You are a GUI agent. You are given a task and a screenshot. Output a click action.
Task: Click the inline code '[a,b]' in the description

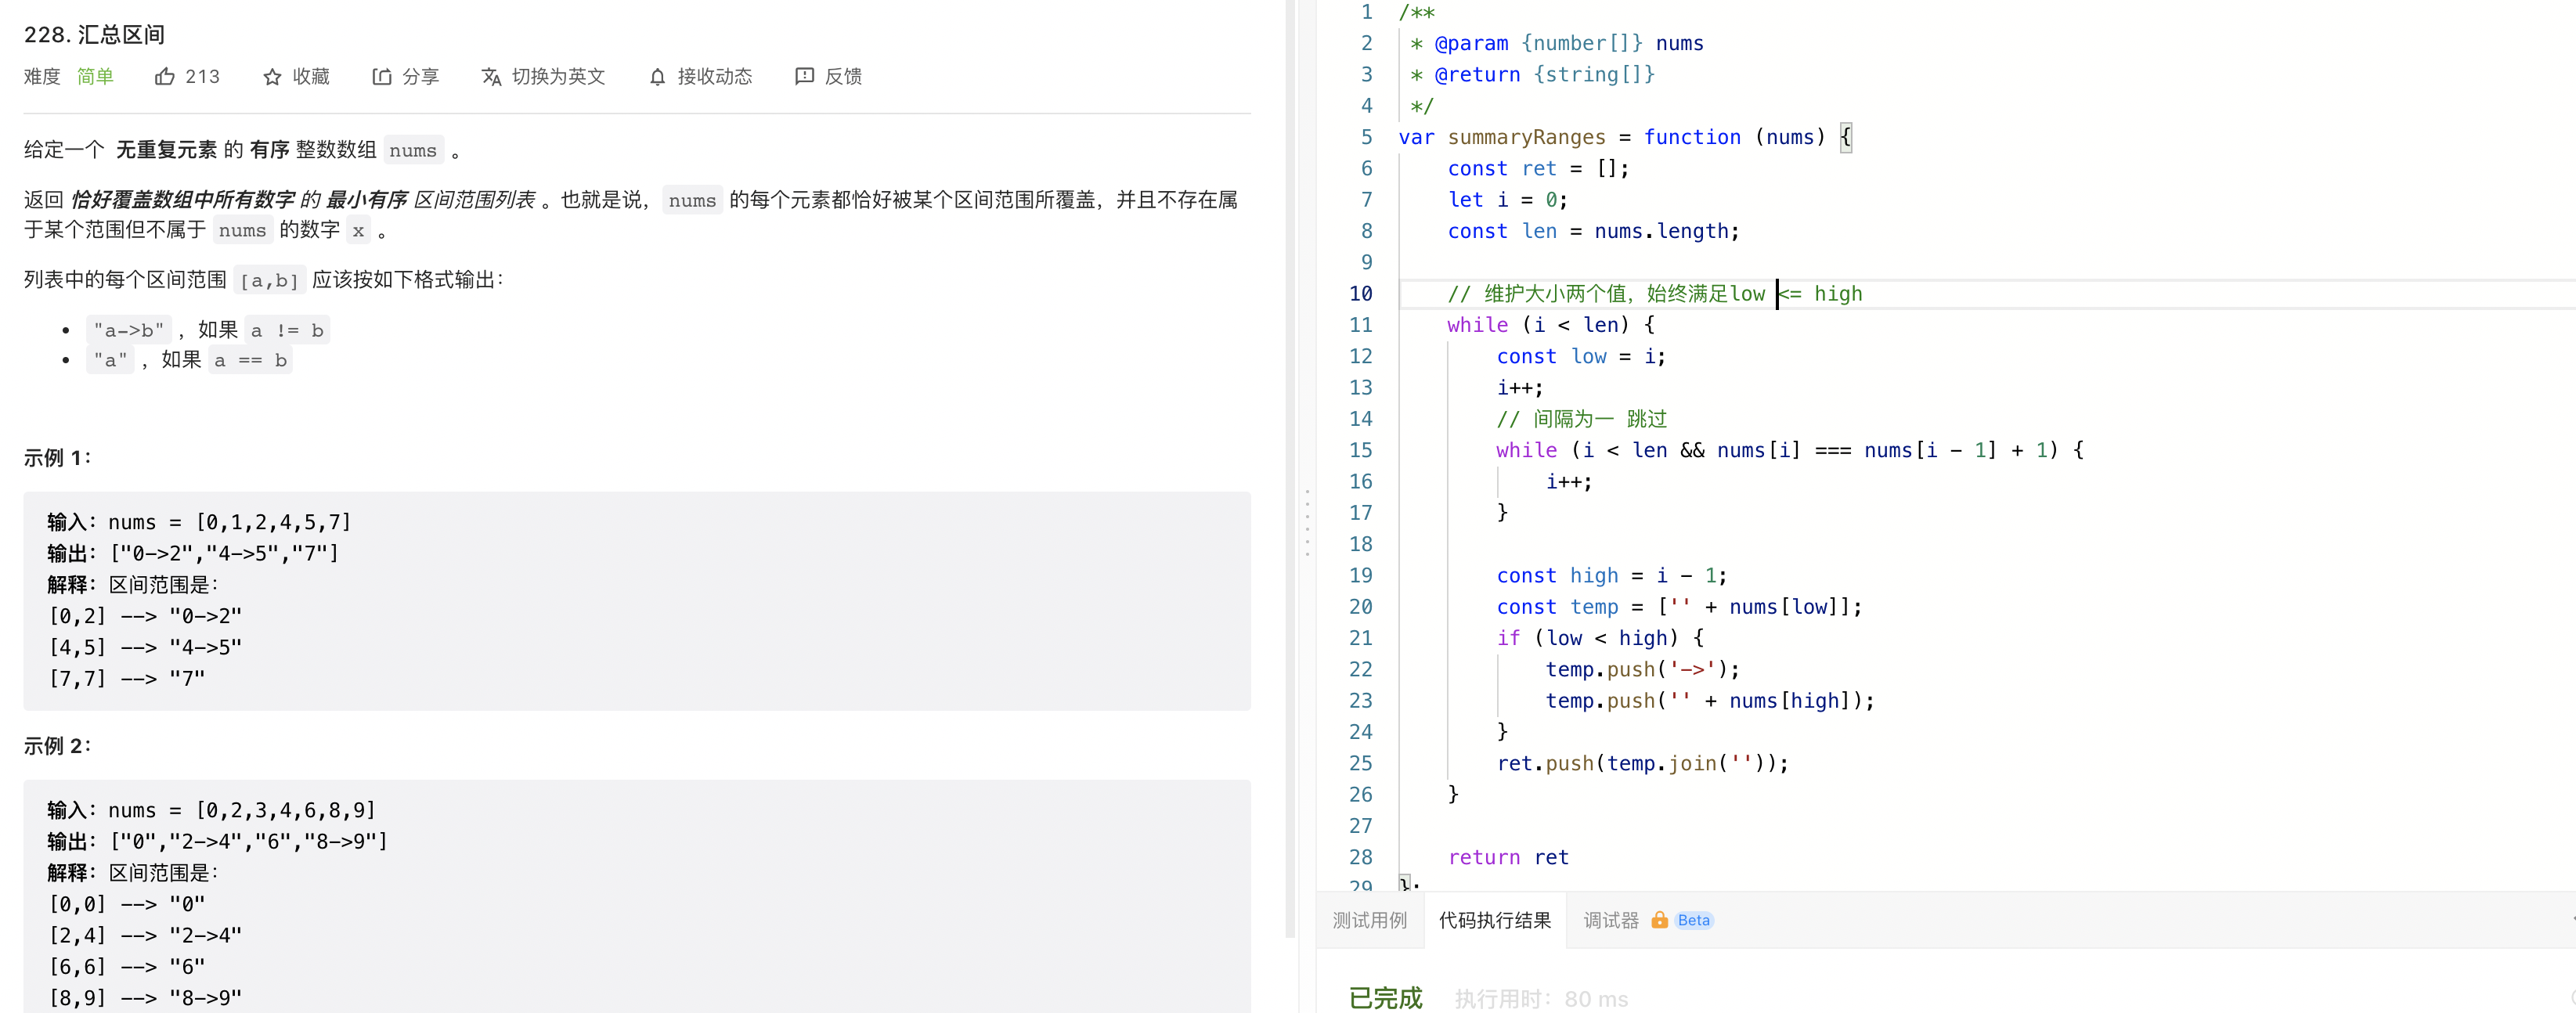(270, 280)
